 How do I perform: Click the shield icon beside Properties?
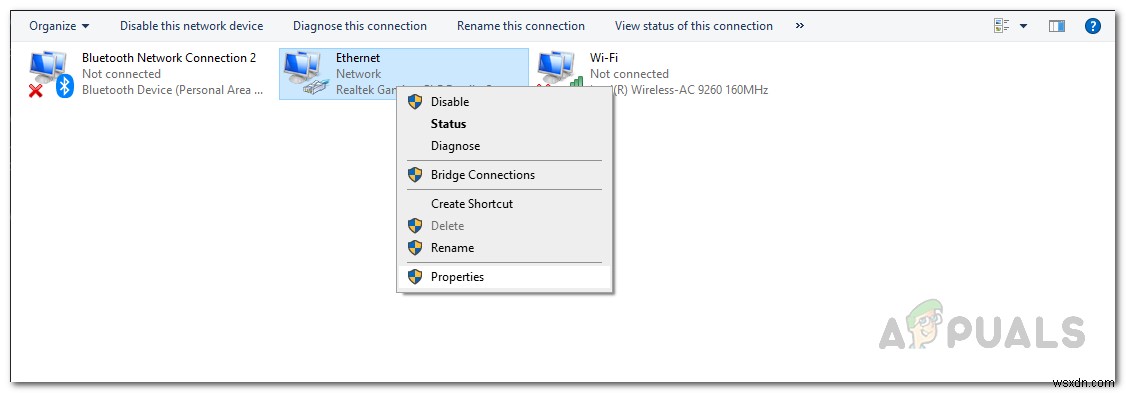pyautogui.click(x=415, y=277)
